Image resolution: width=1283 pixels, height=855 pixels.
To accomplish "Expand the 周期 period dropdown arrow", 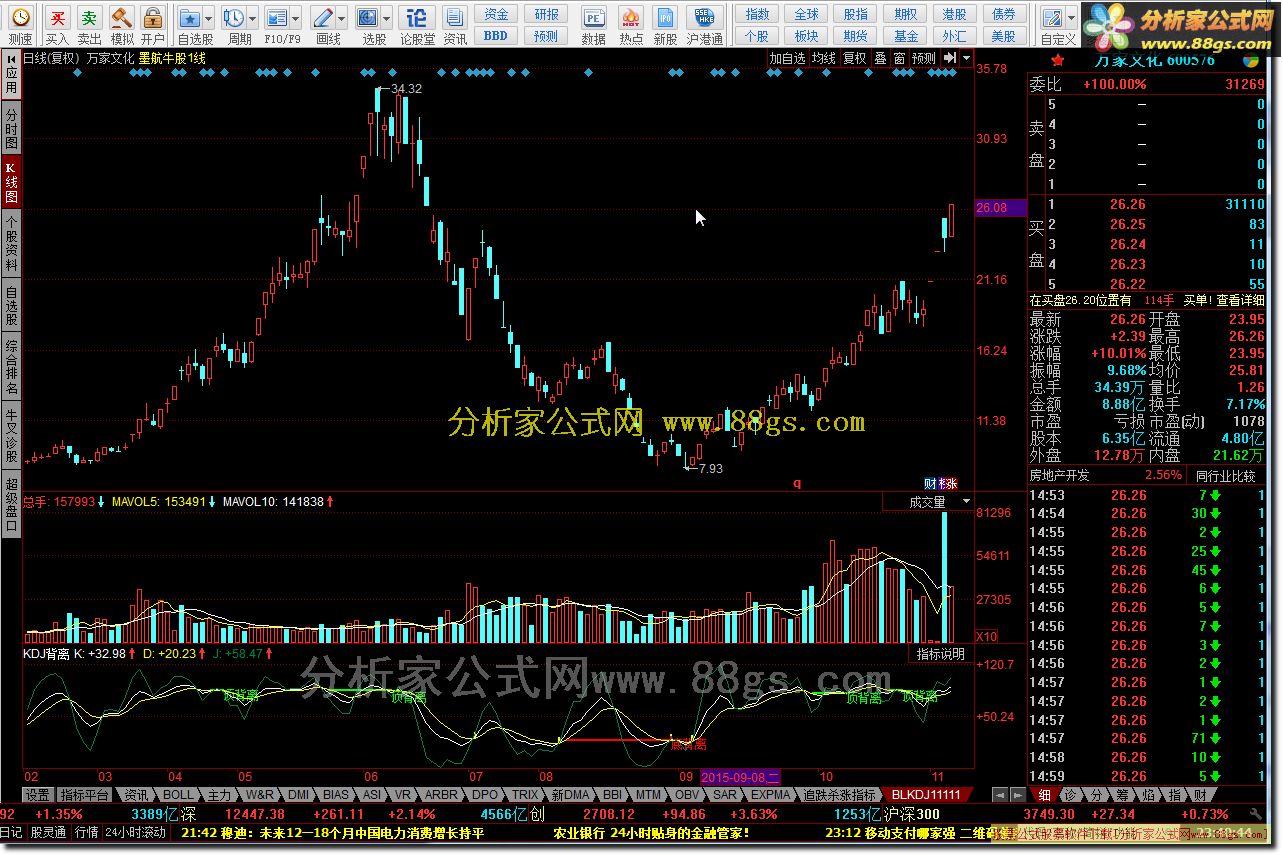I will [x=252, y=18].
